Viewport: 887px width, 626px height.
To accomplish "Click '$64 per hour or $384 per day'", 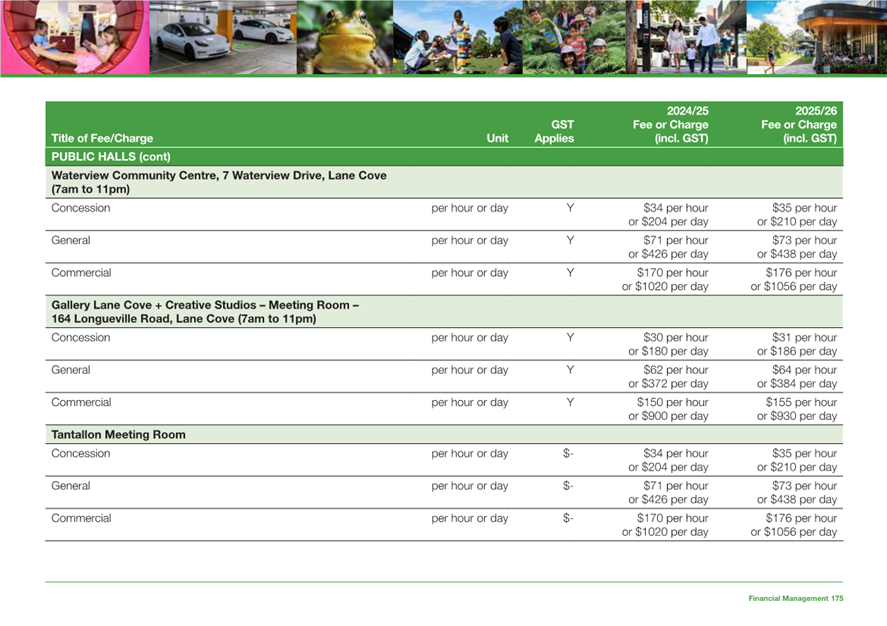I will [797, 376].
